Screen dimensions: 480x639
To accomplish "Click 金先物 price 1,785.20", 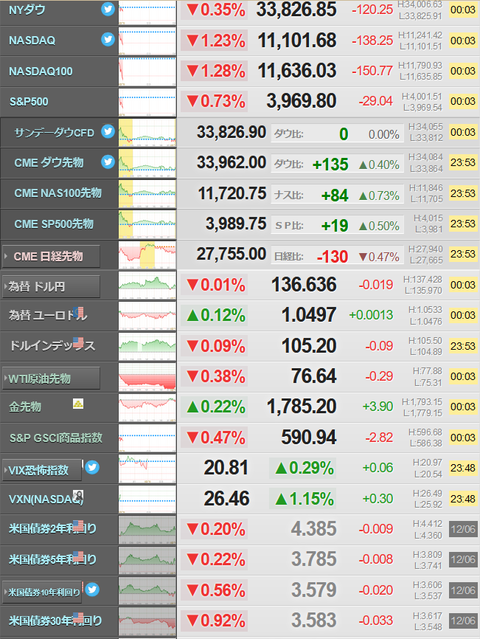I will pyautogui.click(x=302, y=406).
